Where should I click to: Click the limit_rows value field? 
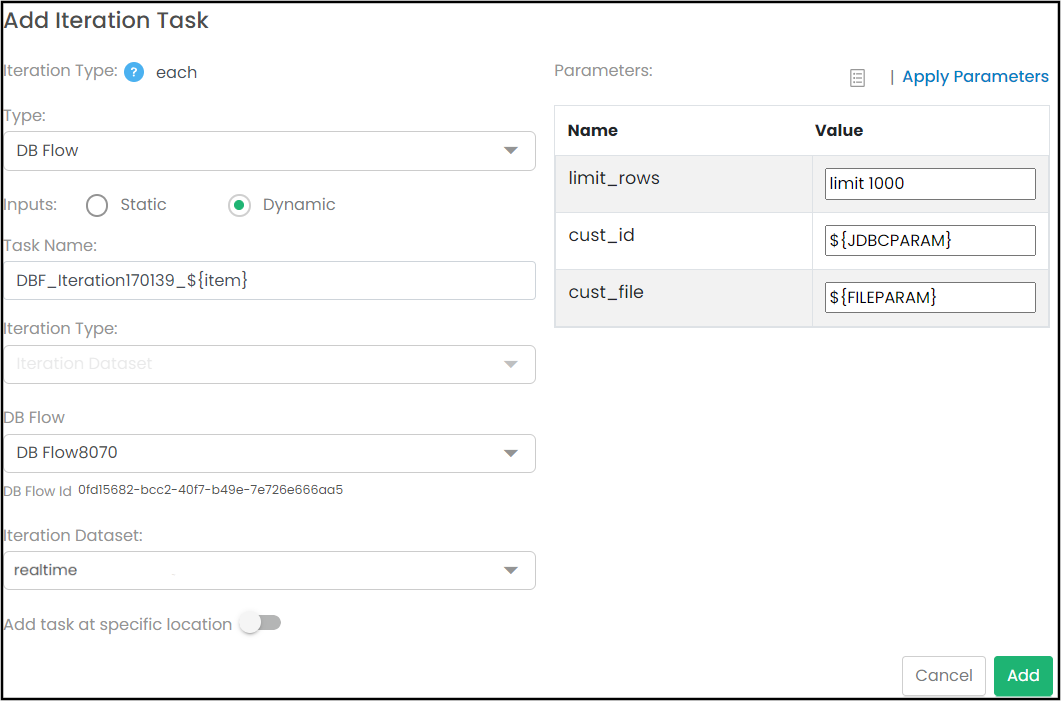(930, 184)
